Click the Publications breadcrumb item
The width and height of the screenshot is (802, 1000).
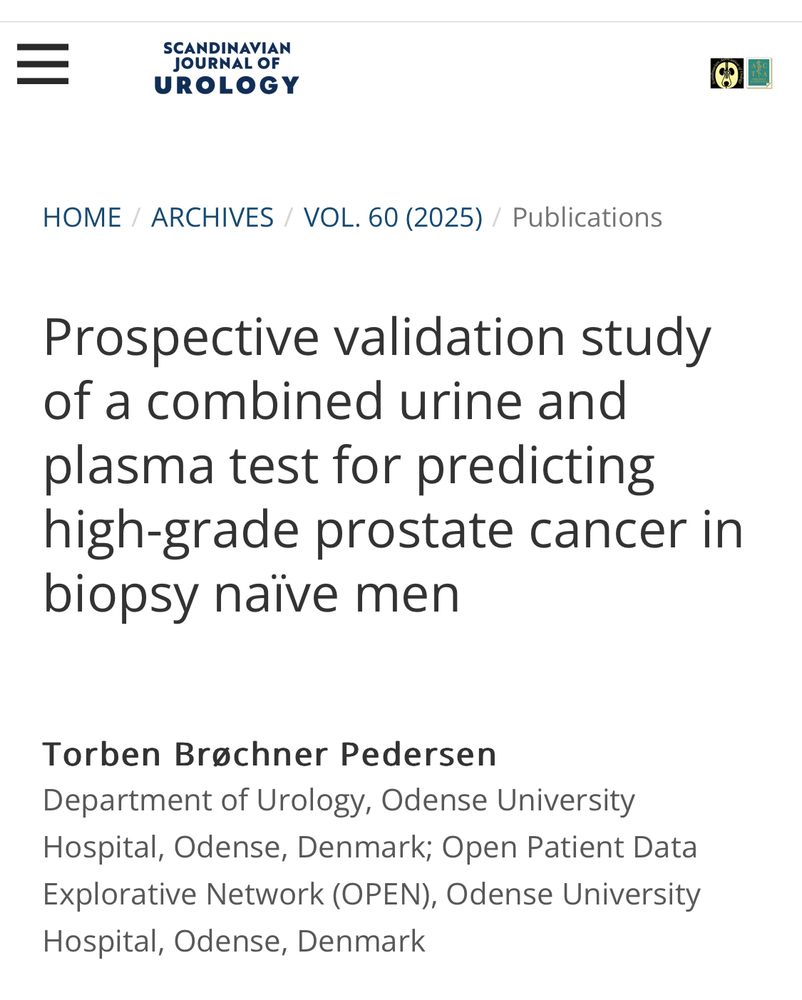tap(587, 217)
